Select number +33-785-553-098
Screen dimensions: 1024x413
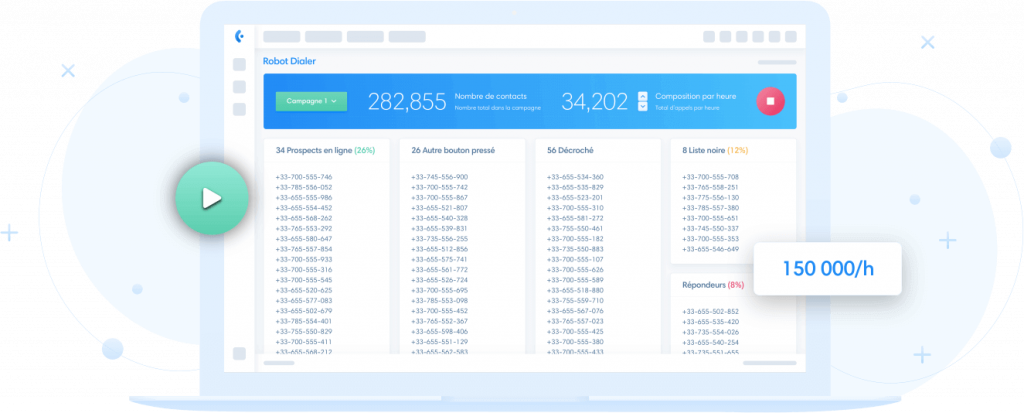(x=440, y=301)
